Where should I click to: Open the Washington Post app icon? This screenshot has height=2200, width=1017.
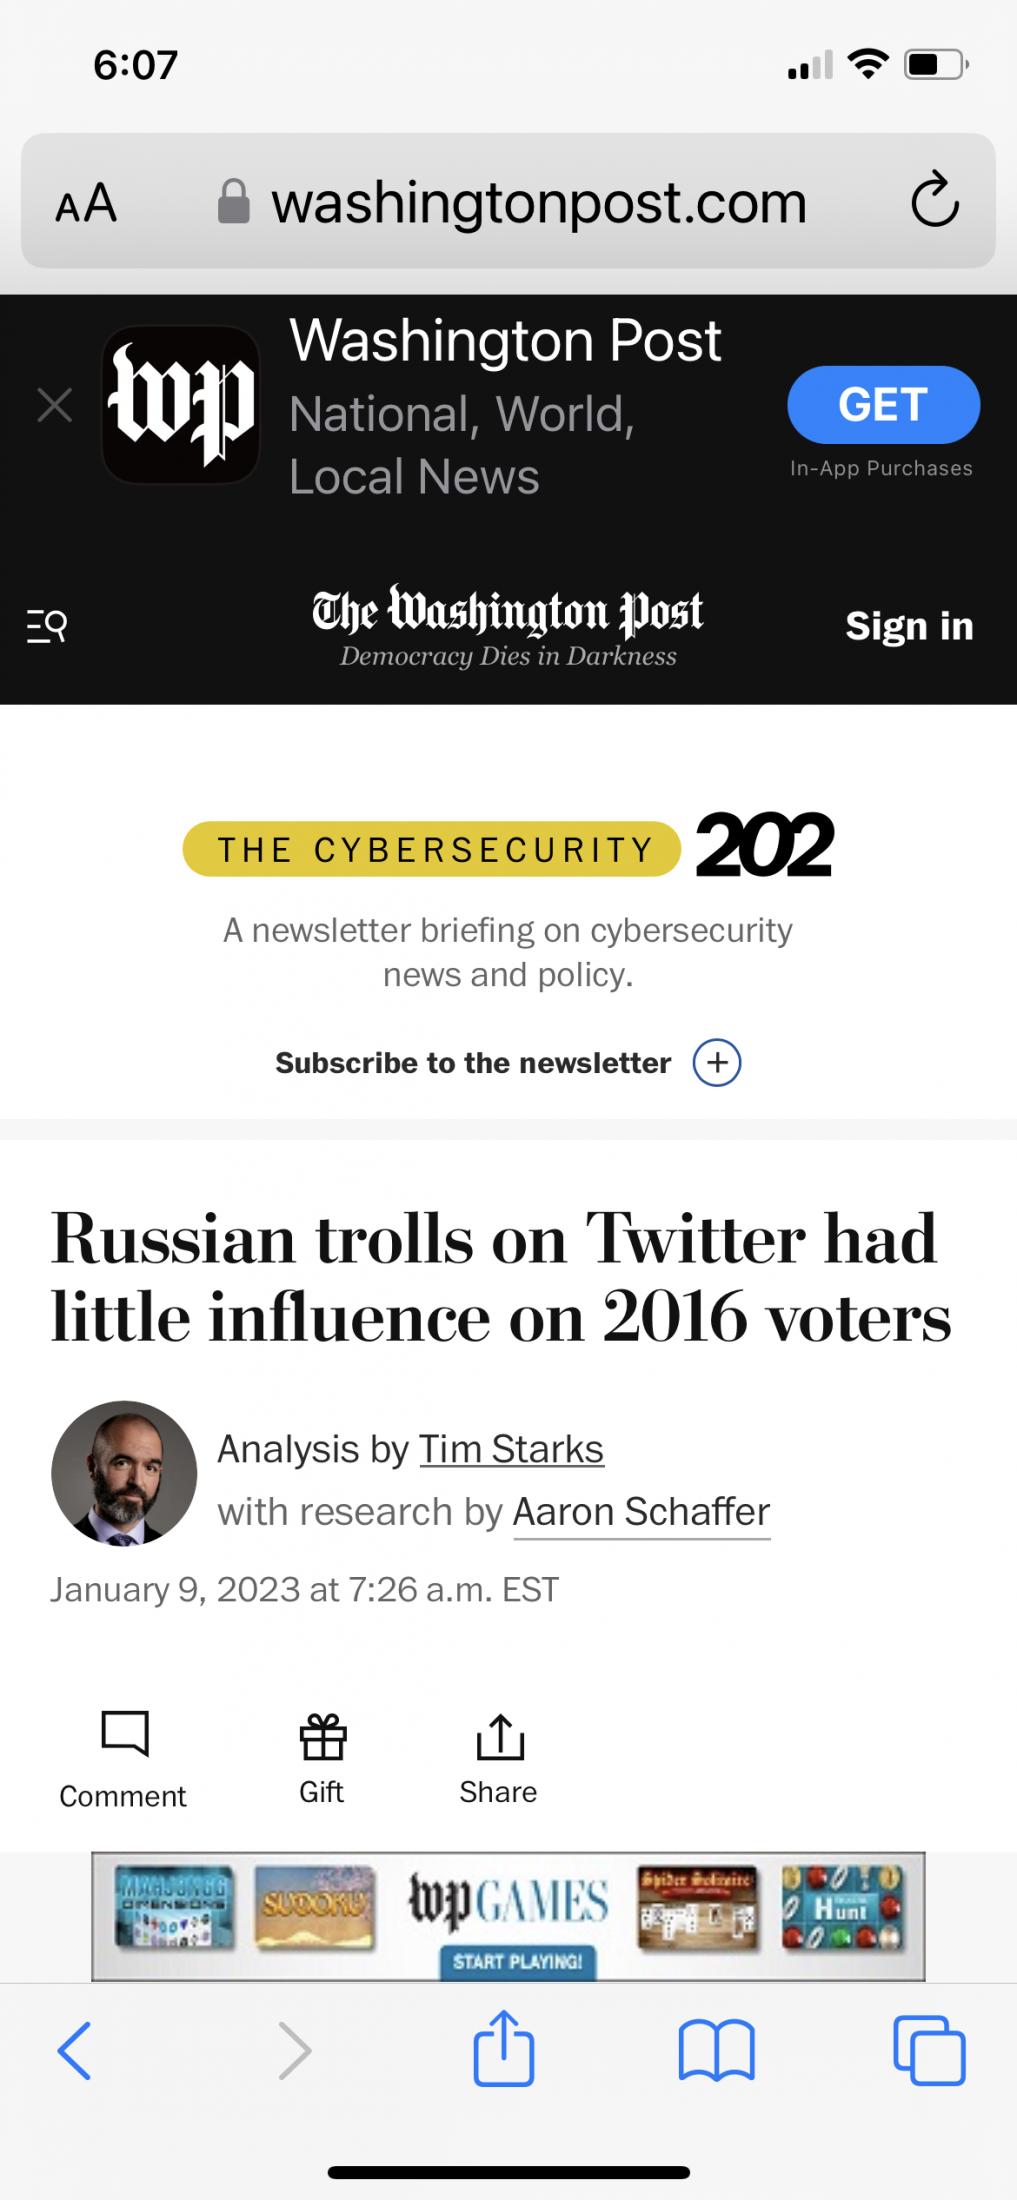pyautogui.click(x=181, y=405)
